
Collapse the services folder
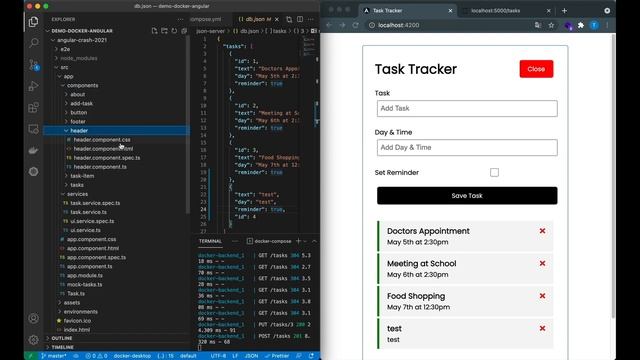[x=116, y=194]
